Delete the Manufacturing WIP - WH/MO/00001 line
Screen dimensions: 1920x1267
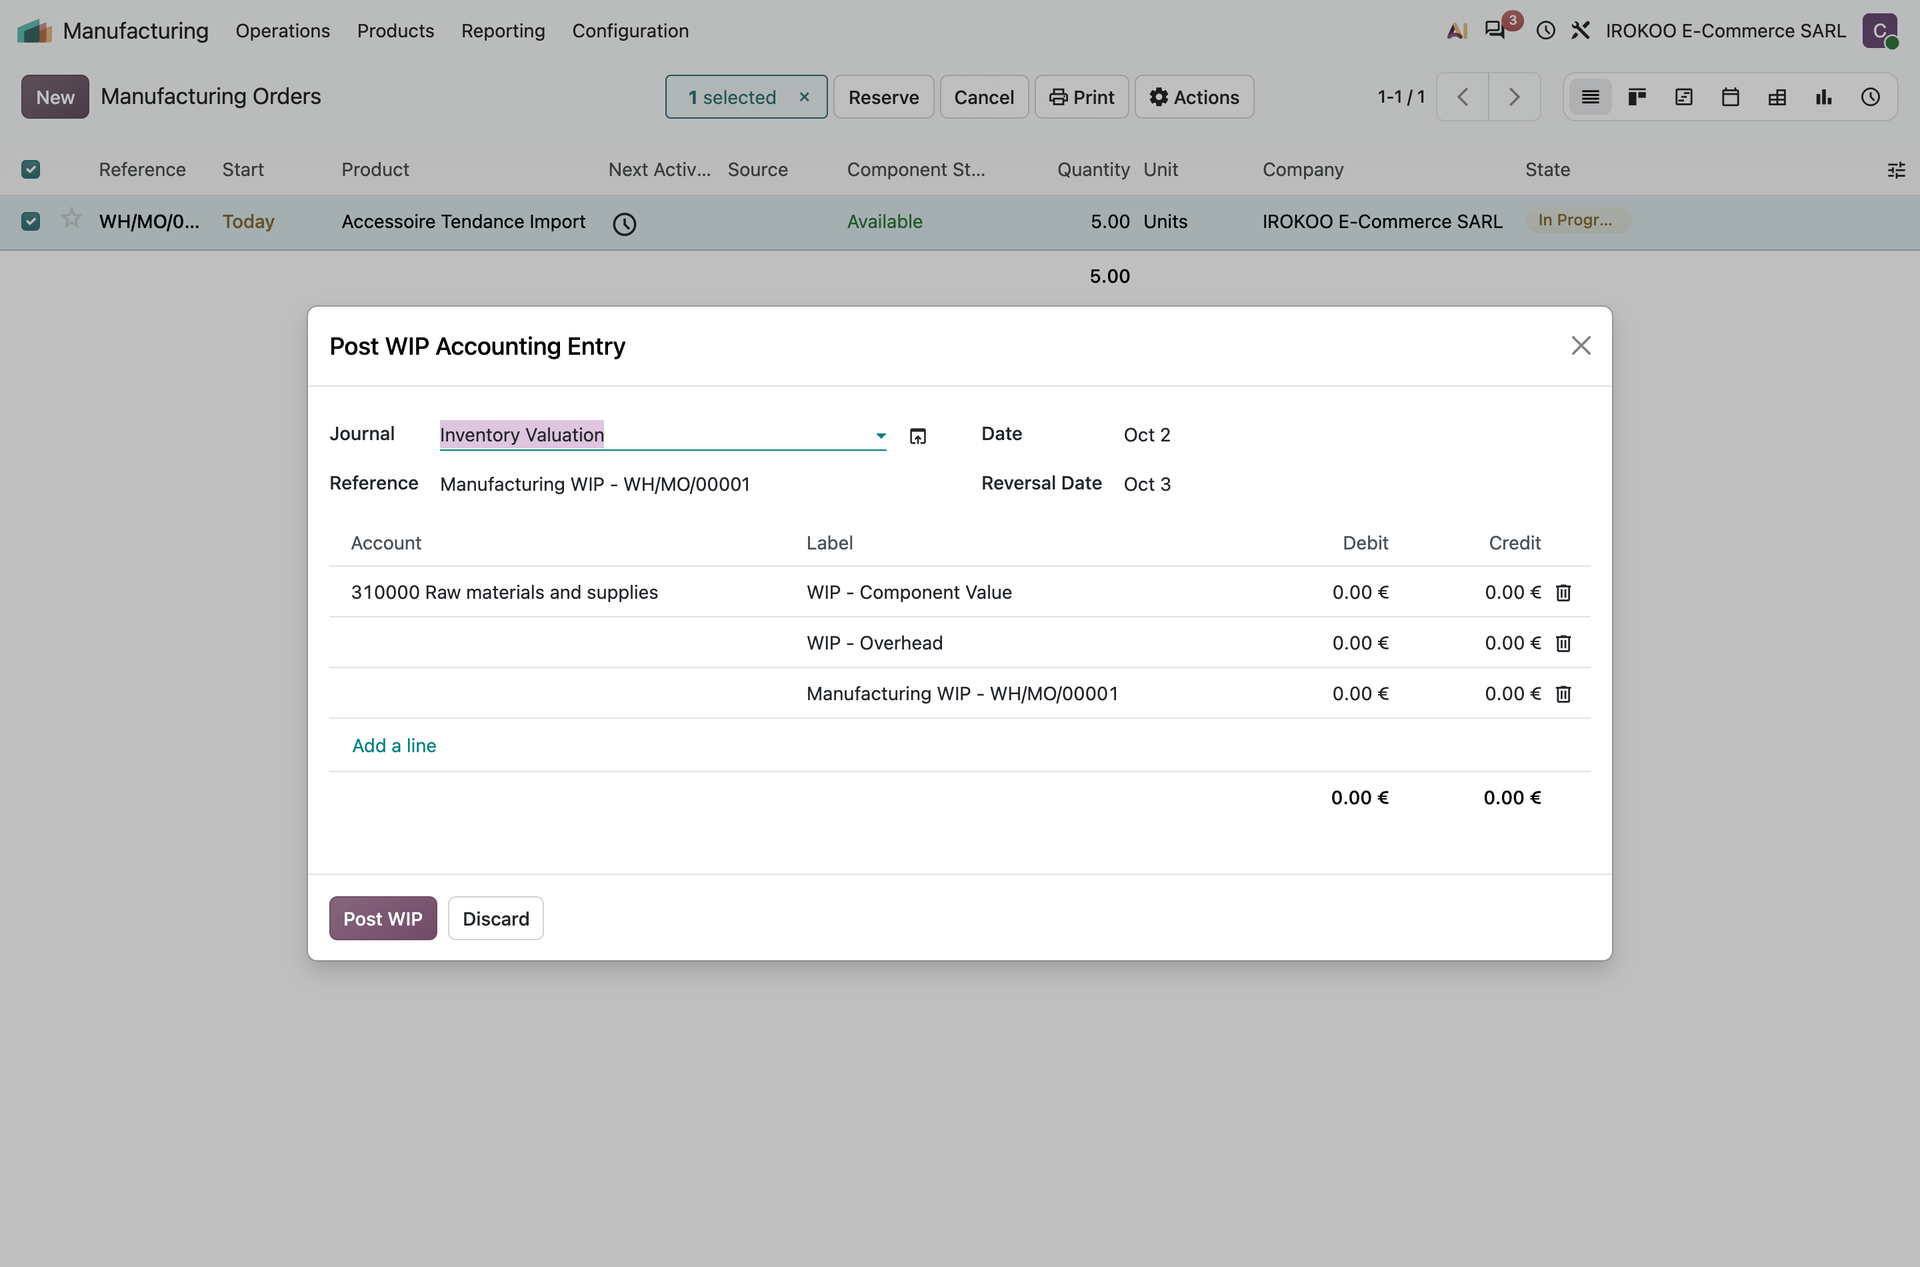point(1564,694)
